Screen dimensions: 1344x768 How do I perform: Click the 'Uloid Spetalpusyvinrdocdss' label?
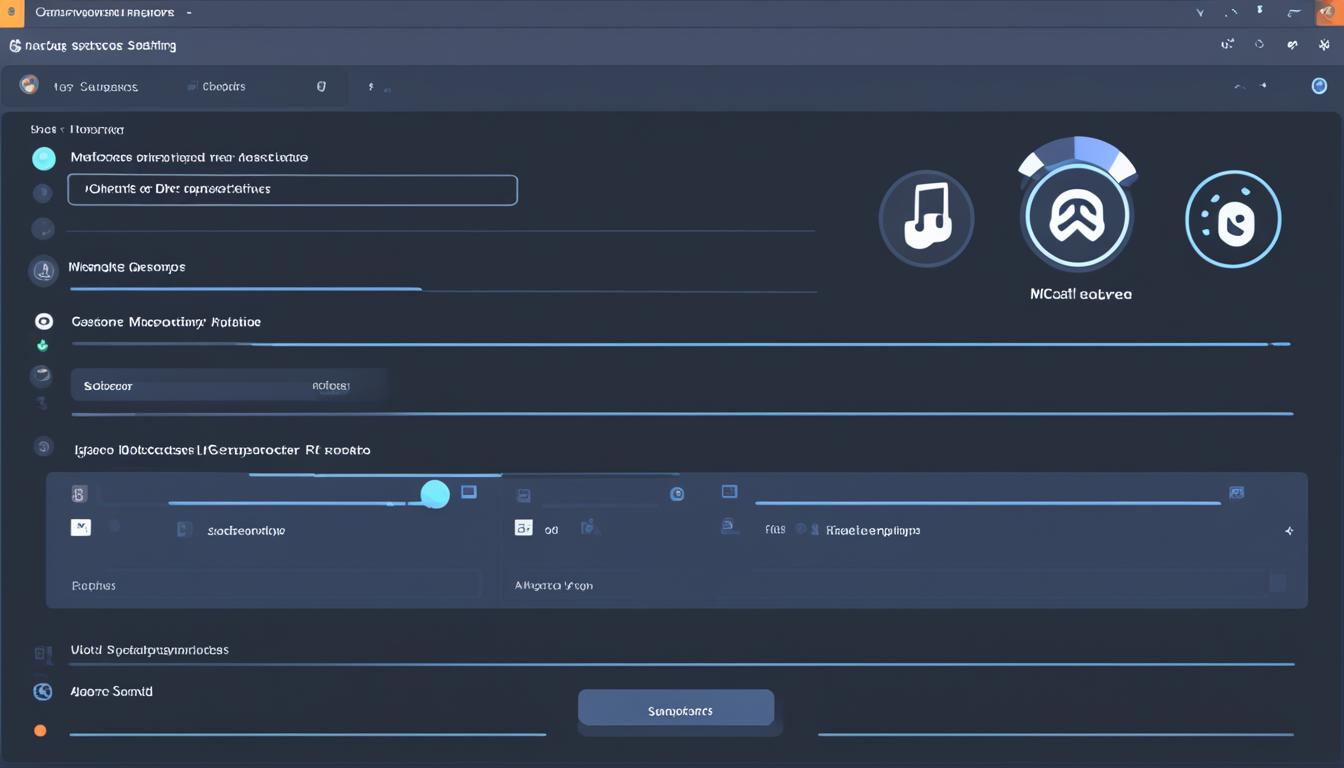[x=149, y=650]
